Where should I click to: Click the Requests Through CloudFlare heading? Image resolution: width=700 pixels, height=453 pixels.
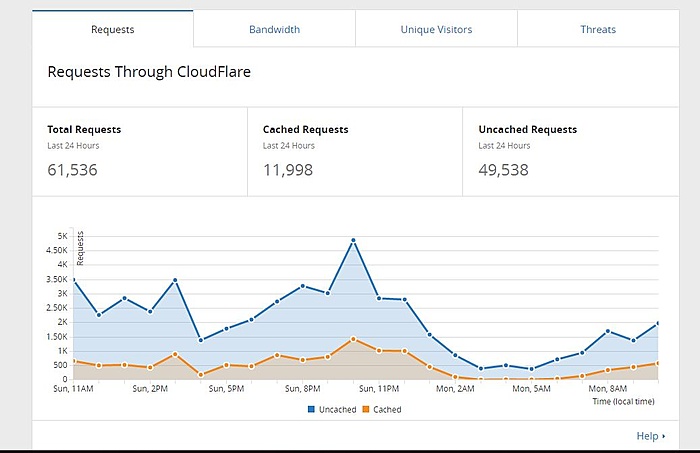[x=149, y=72]
